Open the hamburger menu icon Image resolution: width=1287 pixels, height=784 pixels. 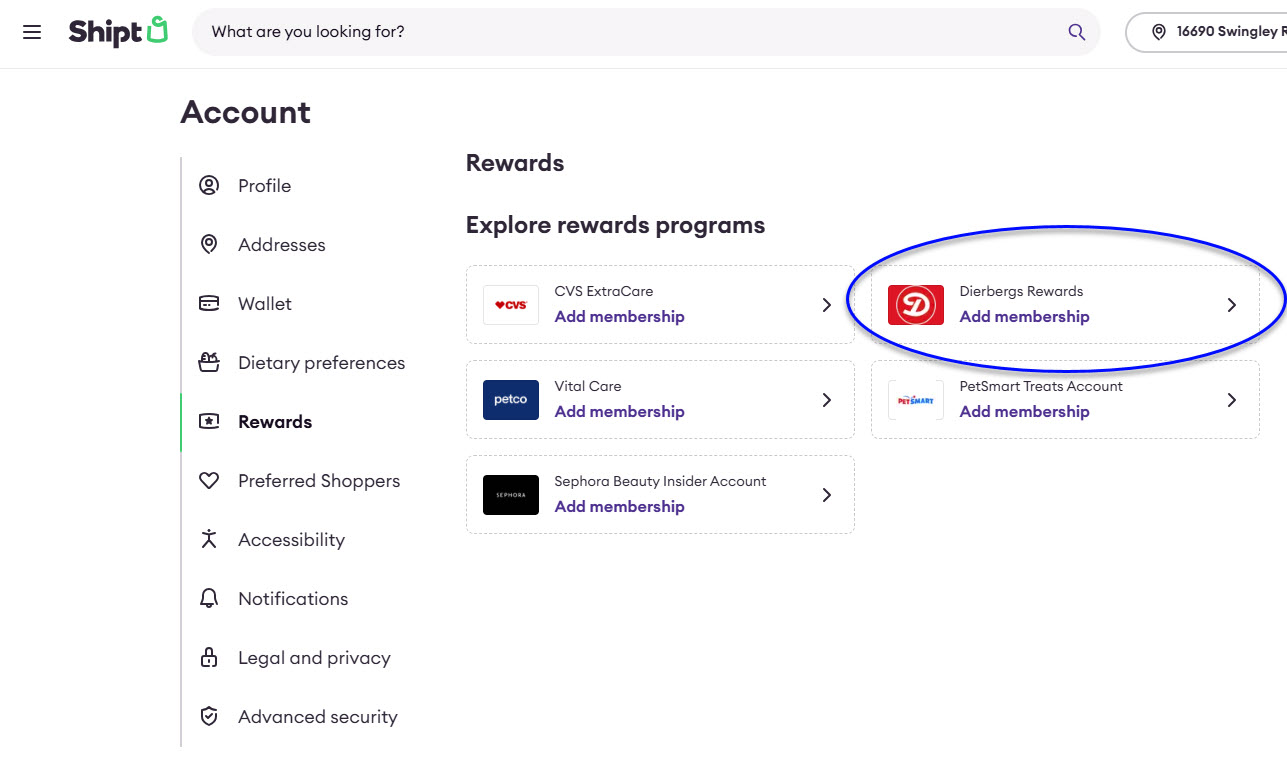(x=32, y=32)
